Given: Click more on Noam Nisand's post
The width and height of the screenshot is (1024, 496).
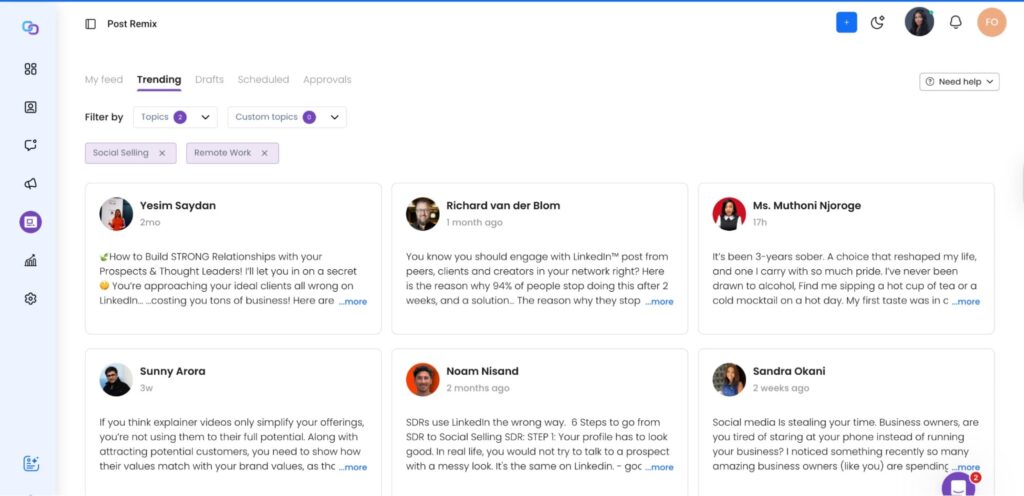Looking at the screenshot, I should [x=659, y=467].
